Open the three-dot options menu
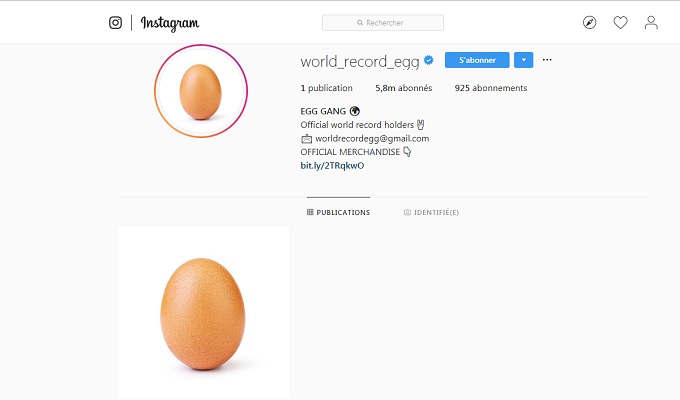The width and height of the screenshot is (680, 400). coord(547,60)
